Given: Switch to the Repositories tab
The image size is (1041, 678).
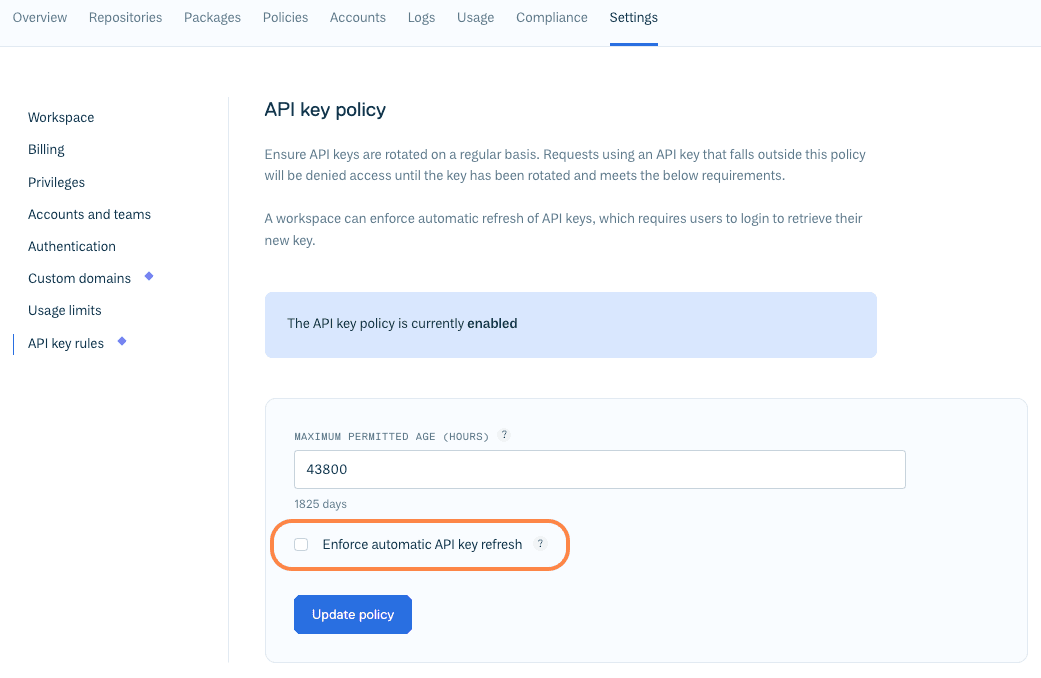Looking at the screenshot, I should [125, 17].
